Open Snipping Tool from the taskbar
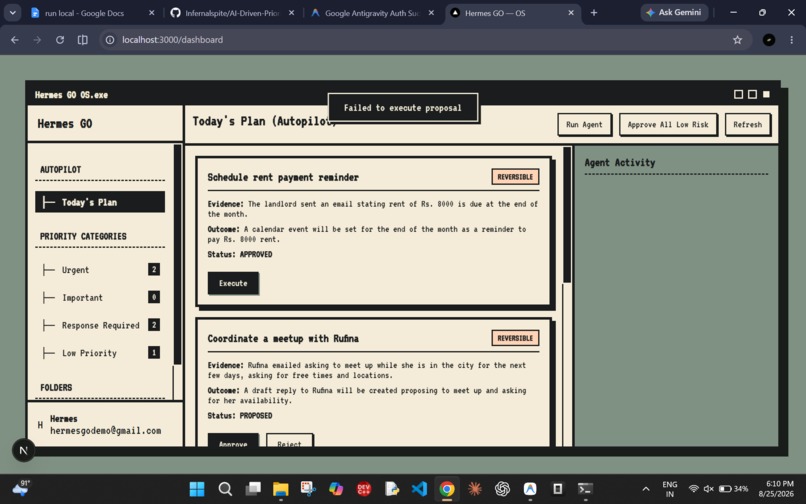Image resolution: width=806 pixels, height=504 pixels. pyautogui.click(x=308, y=489)
